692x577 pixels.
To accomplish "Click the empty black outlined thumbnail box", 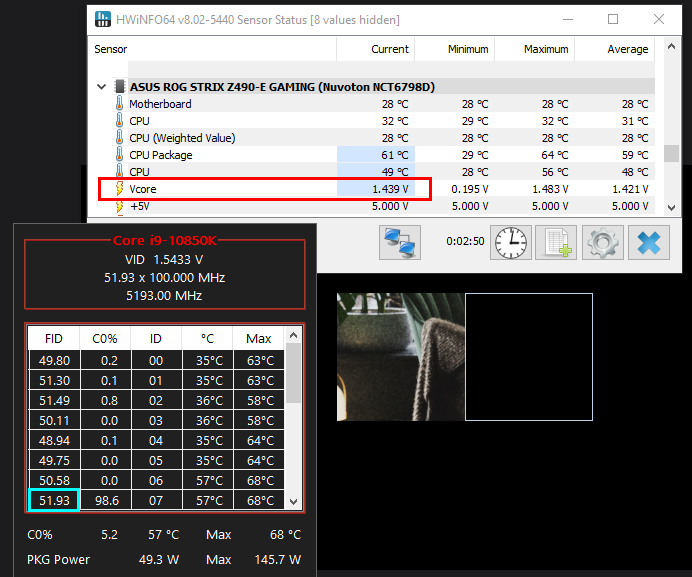I will [x=529, y=357].
